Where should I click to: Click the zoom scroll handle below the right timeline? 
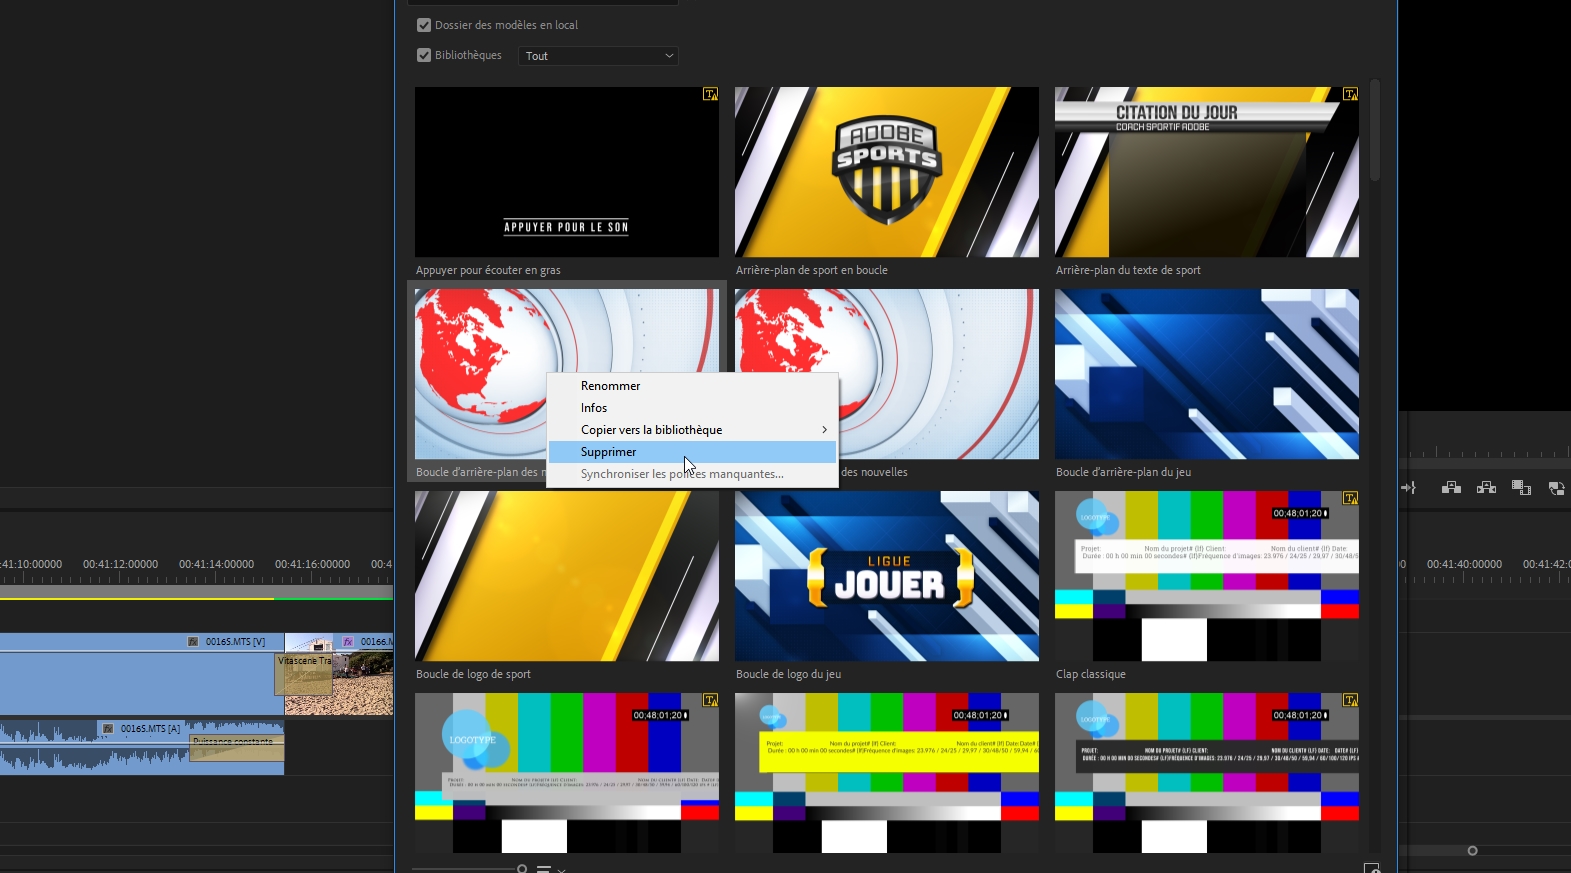[1472, 851]
